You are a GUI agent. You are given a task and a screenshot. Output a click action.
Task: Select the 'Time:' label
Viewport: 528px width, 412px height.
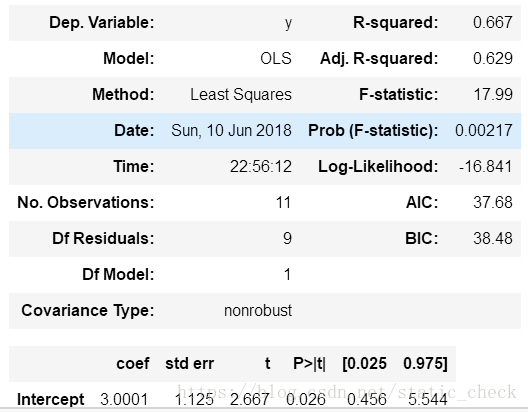[134, 167]
